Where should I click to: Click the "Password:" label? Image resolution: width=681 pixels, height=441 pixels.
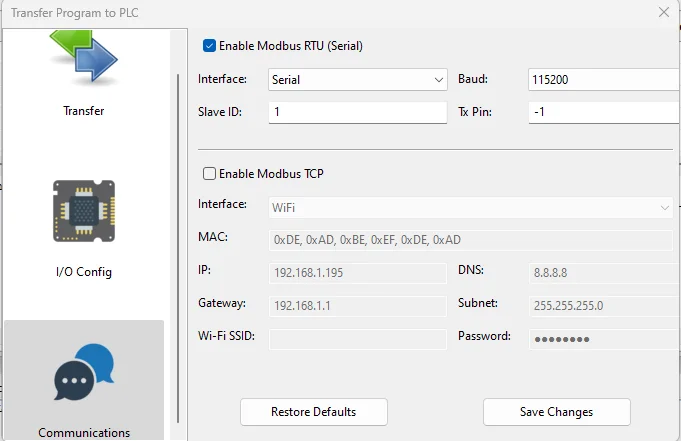click(484, 336)
